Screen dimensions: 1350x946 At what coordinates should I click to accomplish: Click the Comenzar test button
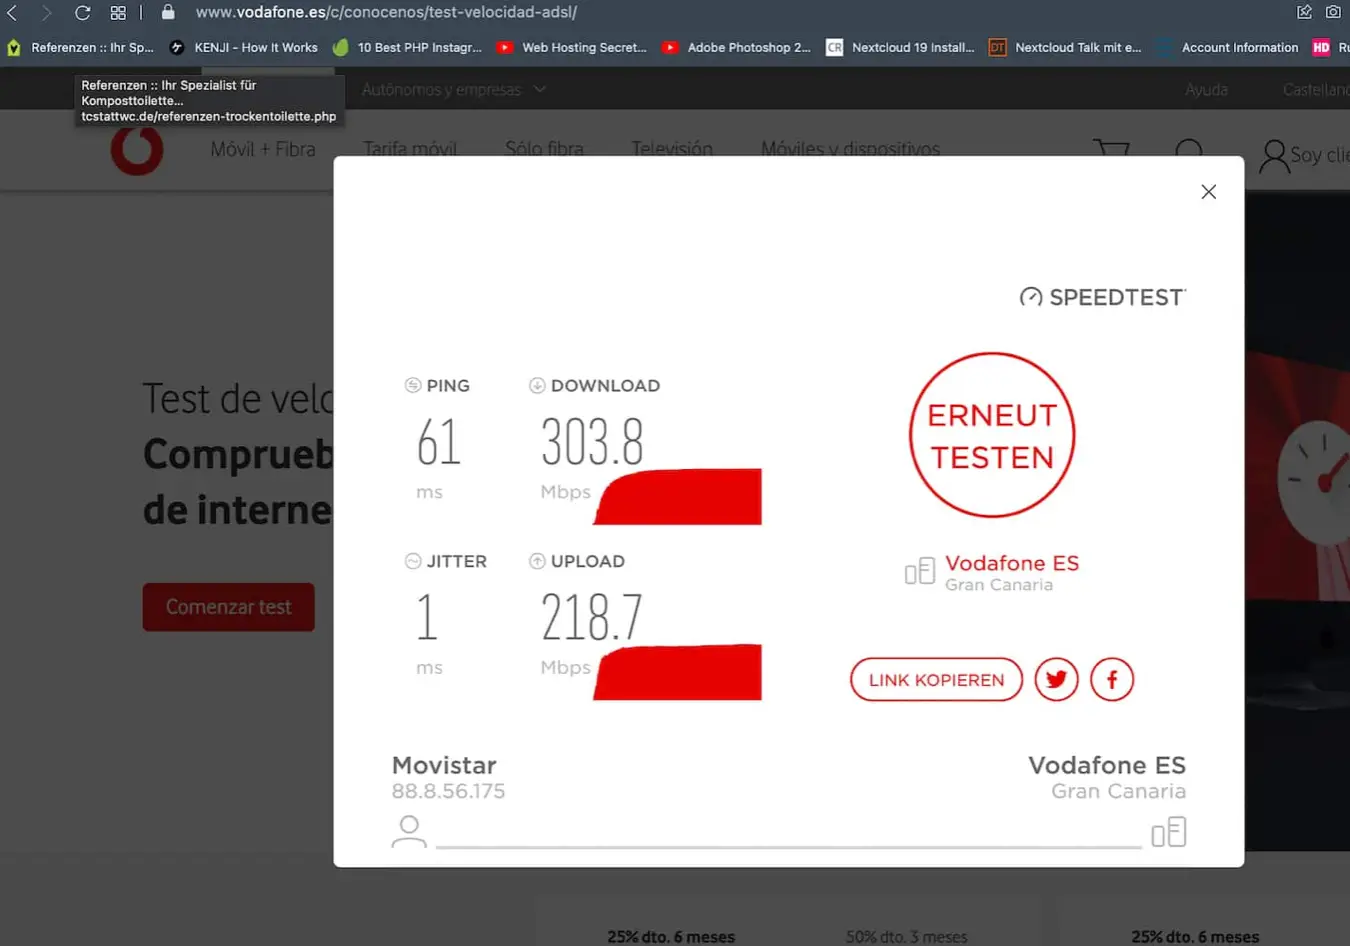229,607
